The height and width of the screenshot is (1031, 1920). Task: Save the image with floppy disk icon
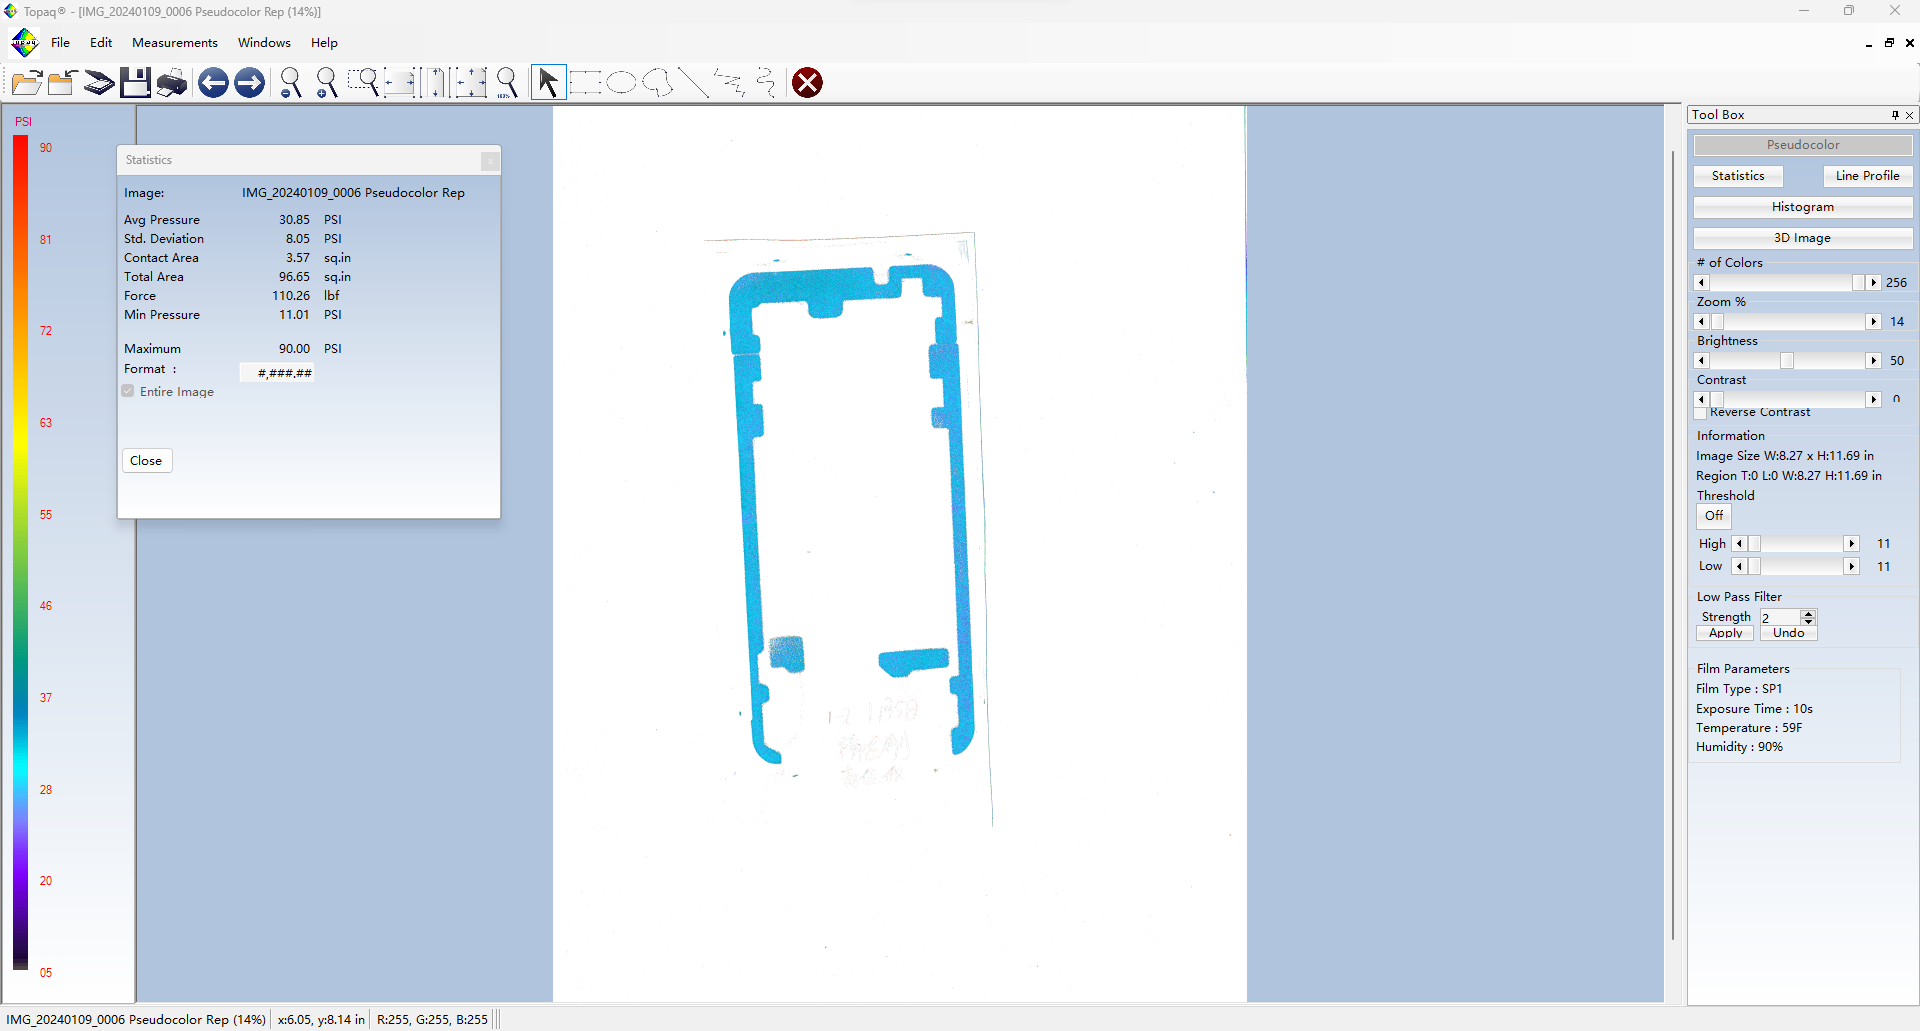pyautogui.click(x=135, y=83)
